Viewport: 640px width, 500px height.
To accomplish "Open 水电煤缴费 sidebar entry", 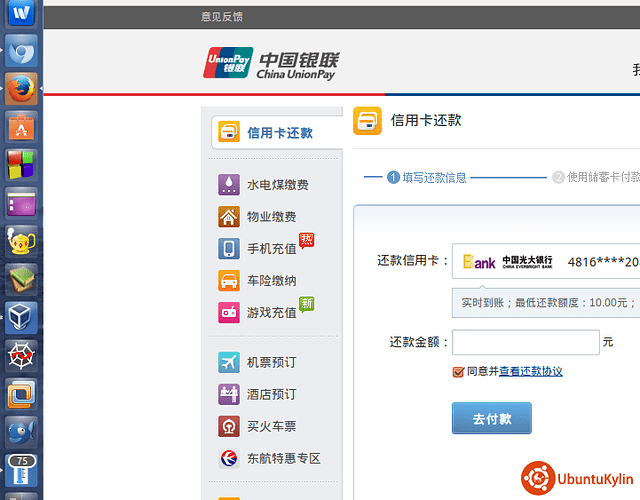I will point(278,185).
